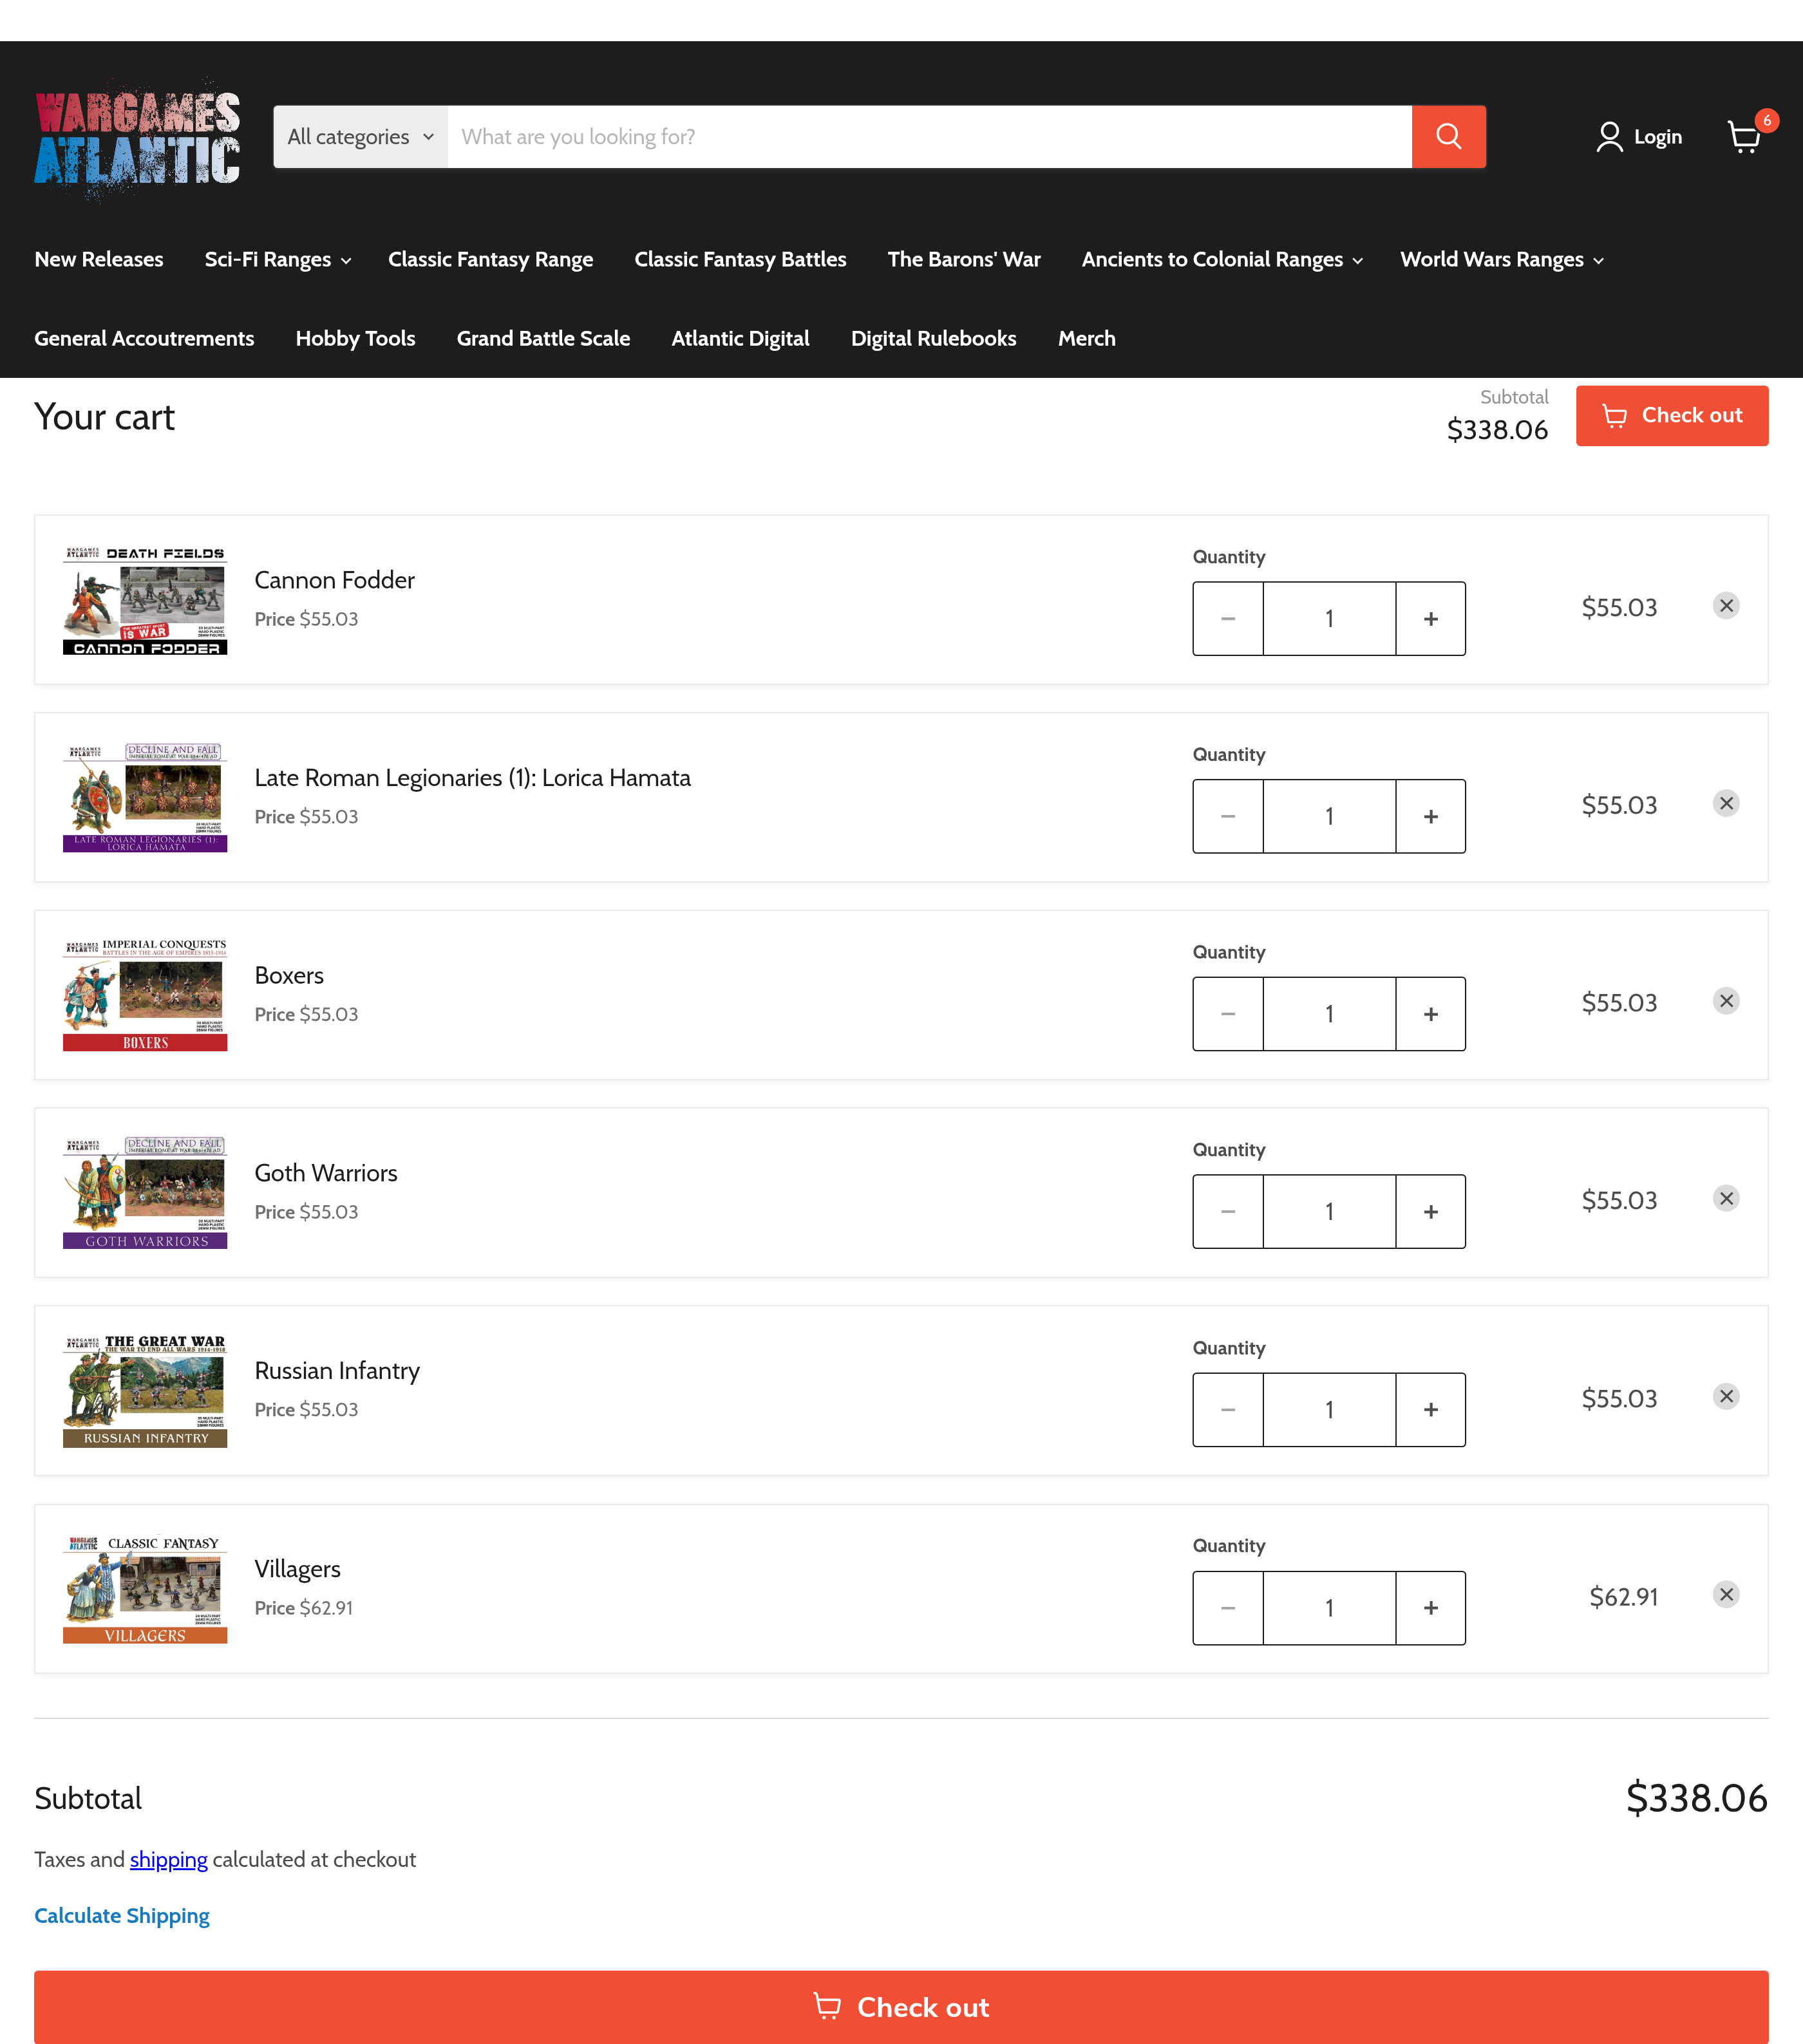Remove Villagers from the cart

coord(1726,1594)
